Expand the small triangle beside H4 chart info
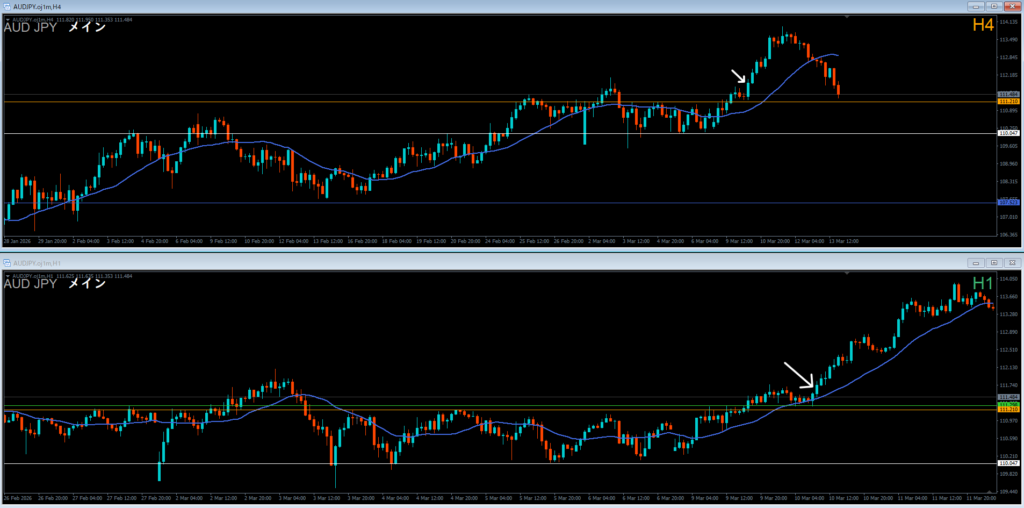The width and height of the screenshot is (1024, 508). (7, 18)
